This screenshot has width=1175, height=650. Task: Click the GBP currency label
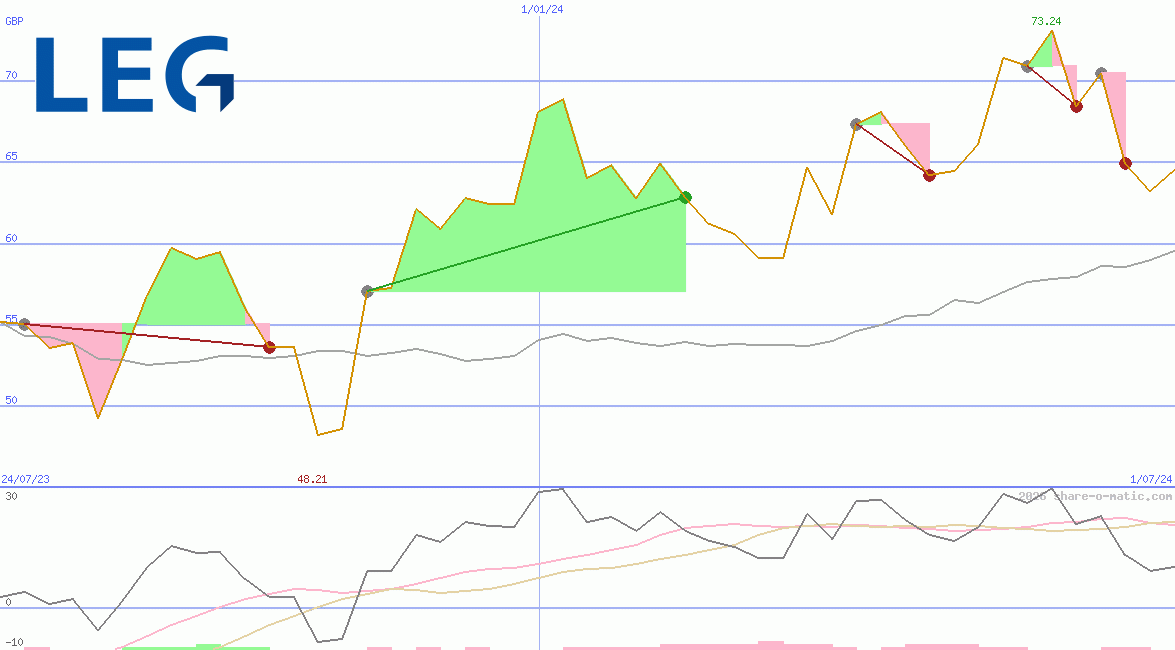14,21
